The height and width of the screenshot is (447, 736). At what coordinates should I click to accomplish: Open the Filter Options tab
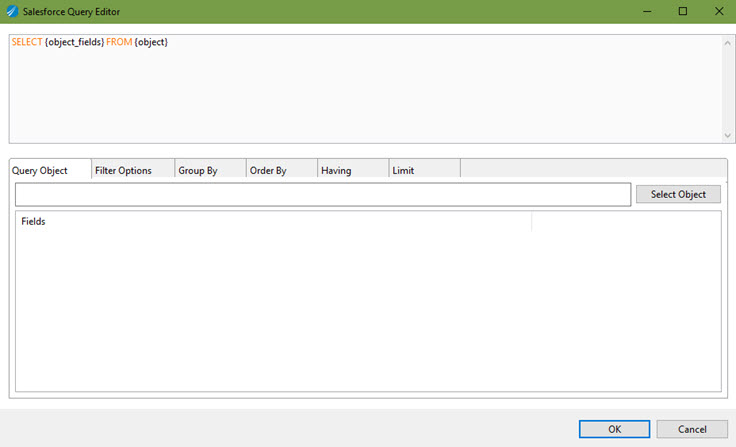133,170
